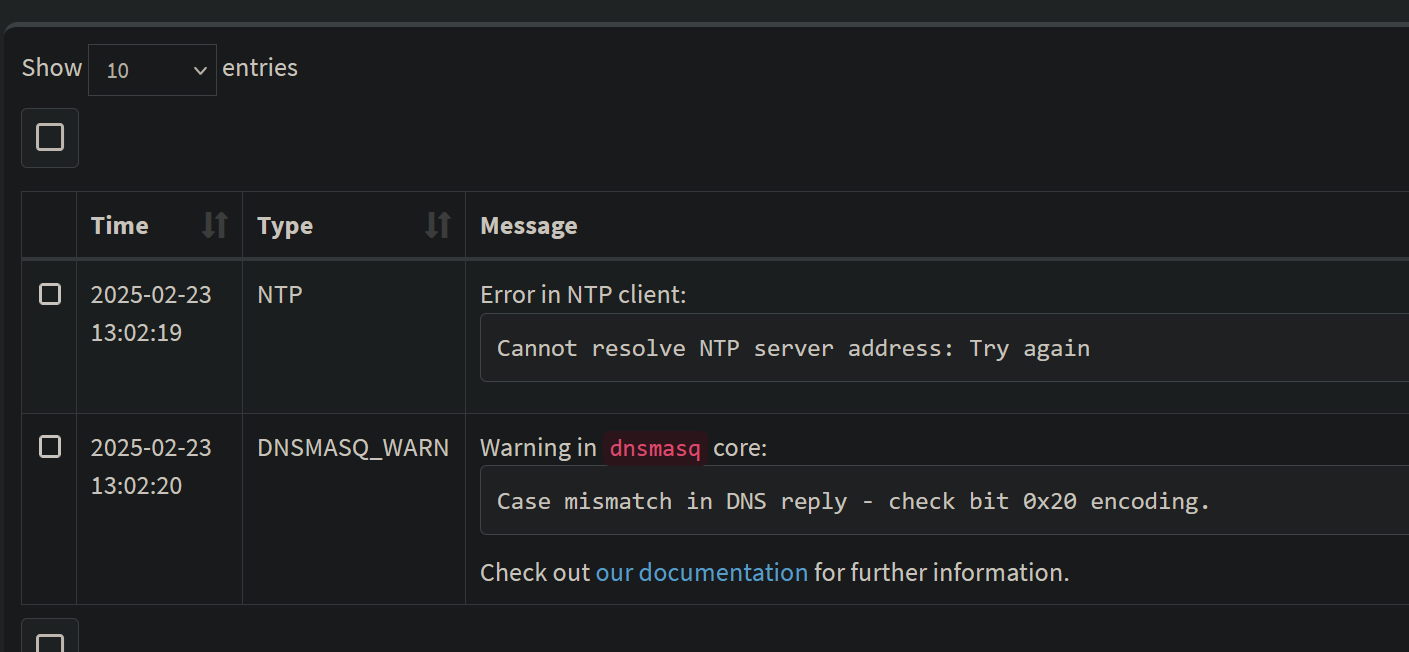
Task: Toggle the select-all checkbox above the table
Action: click(49, 137)
